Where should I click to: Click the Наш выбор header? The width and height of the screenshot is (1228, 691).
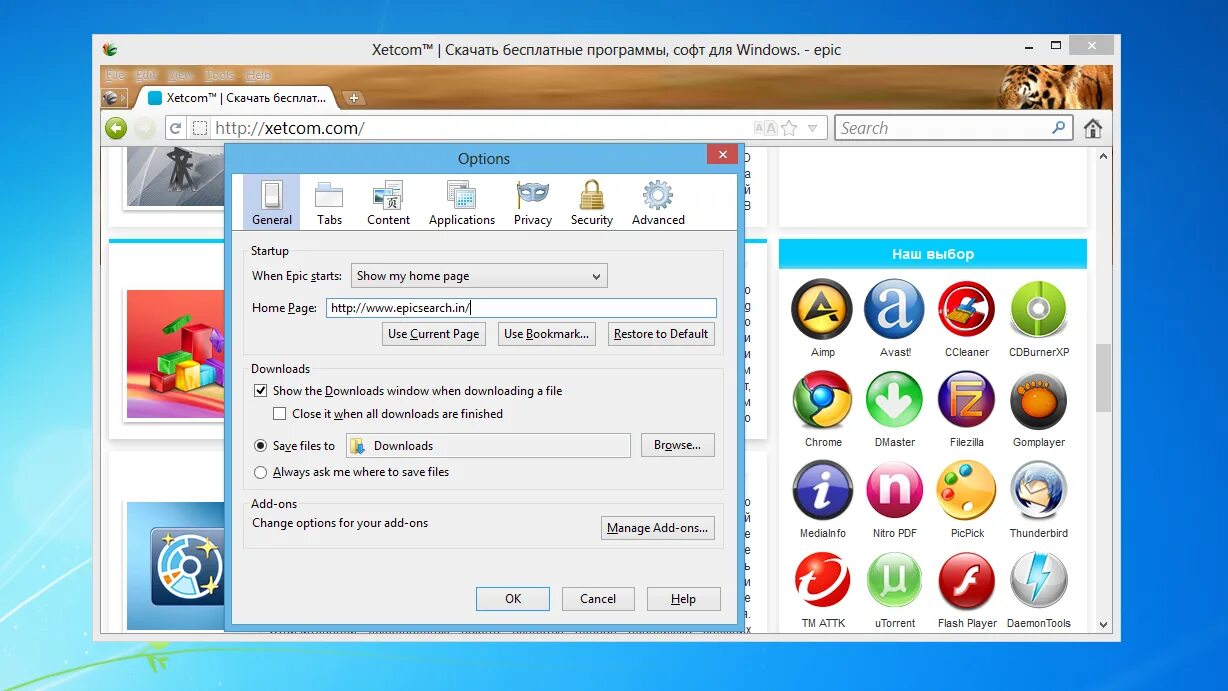933,254
